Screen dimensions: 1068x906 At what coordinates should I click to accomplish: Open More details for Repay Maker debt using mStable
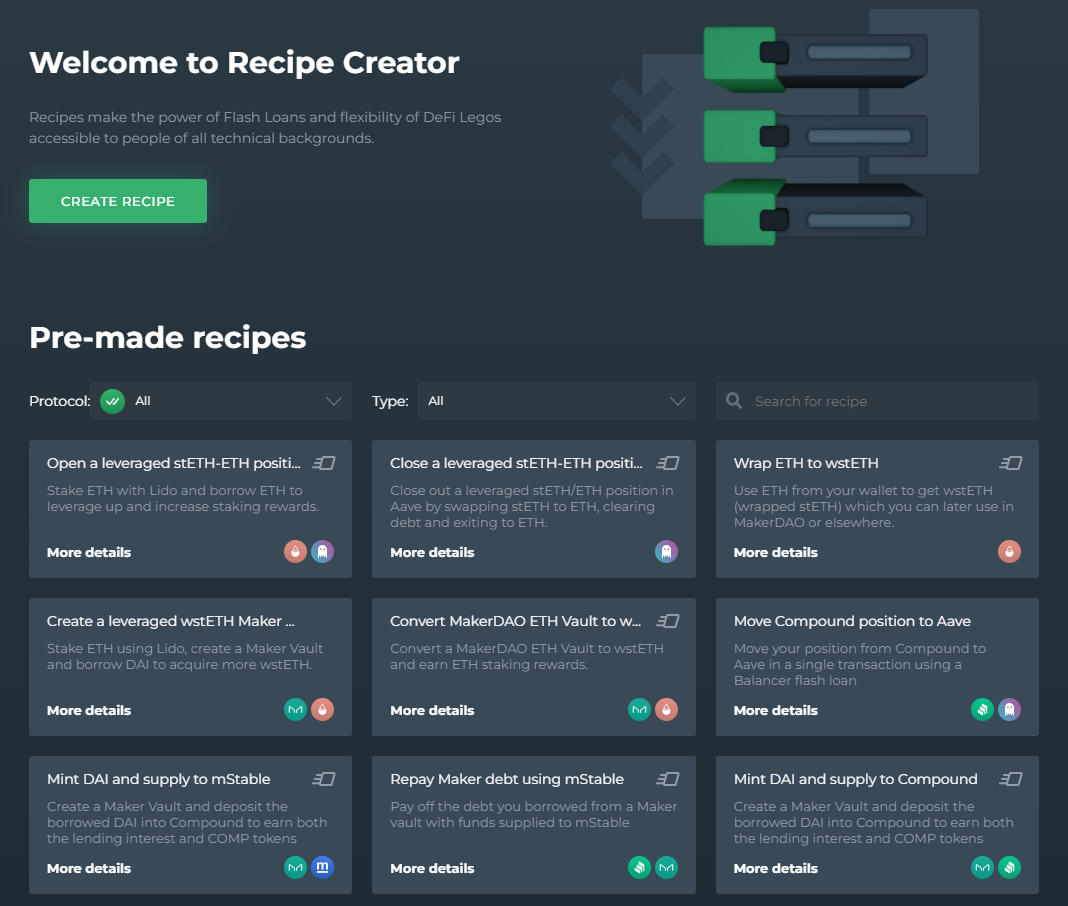pyautogui.click(x=432, y=868)
